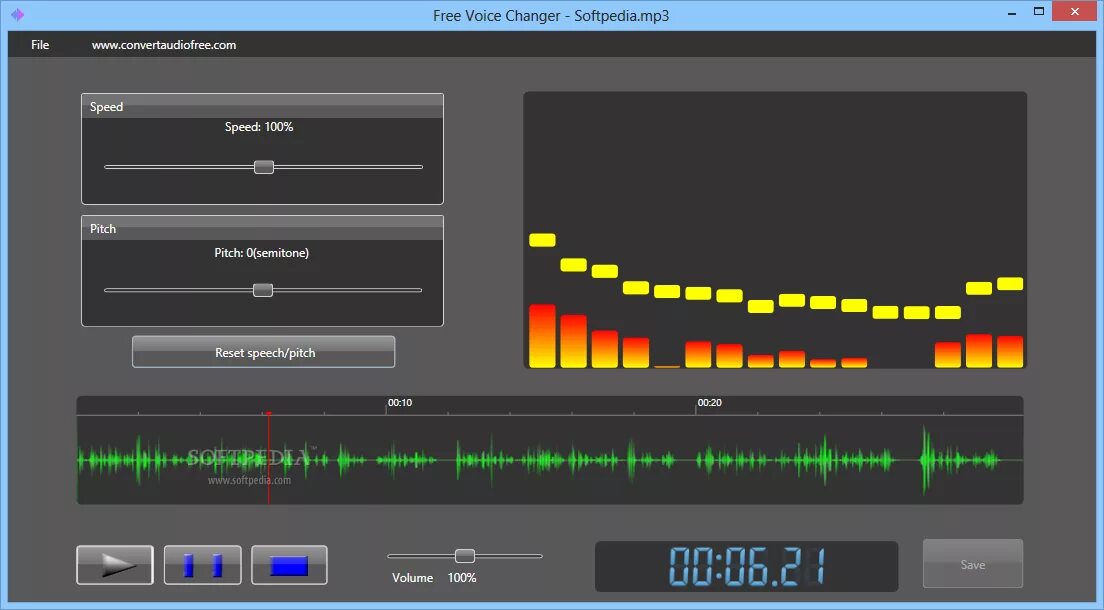Click the Pitch panel header
The width and height of the screenshot is (1104, 610).
point(102,228)
